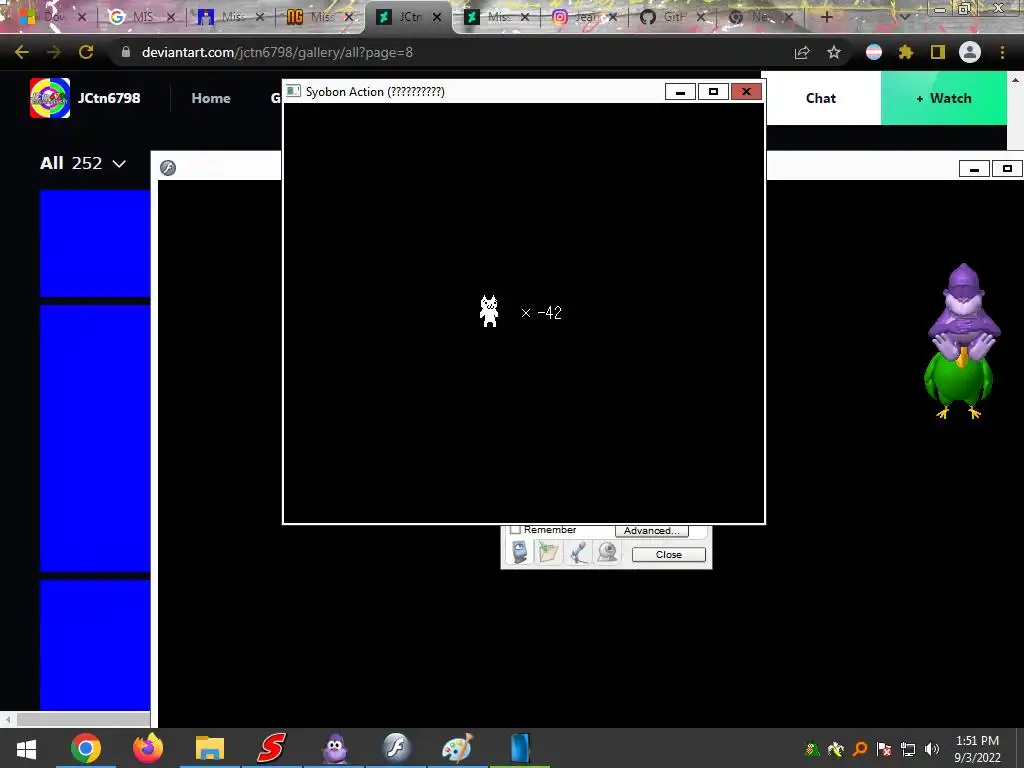Screen dimensions: 1024x768
Task: Open the Chrome extensions puzzle icon
Action: [x=905, y=52]
